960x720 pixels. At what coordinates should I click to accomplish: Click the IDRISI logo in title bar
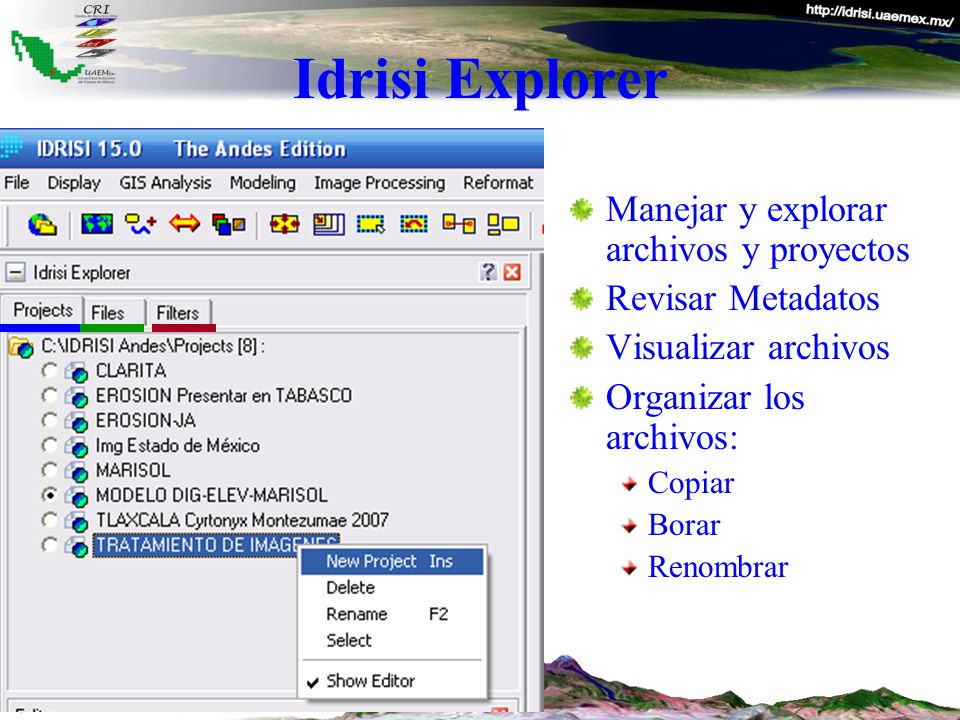(x=12, y=148)
